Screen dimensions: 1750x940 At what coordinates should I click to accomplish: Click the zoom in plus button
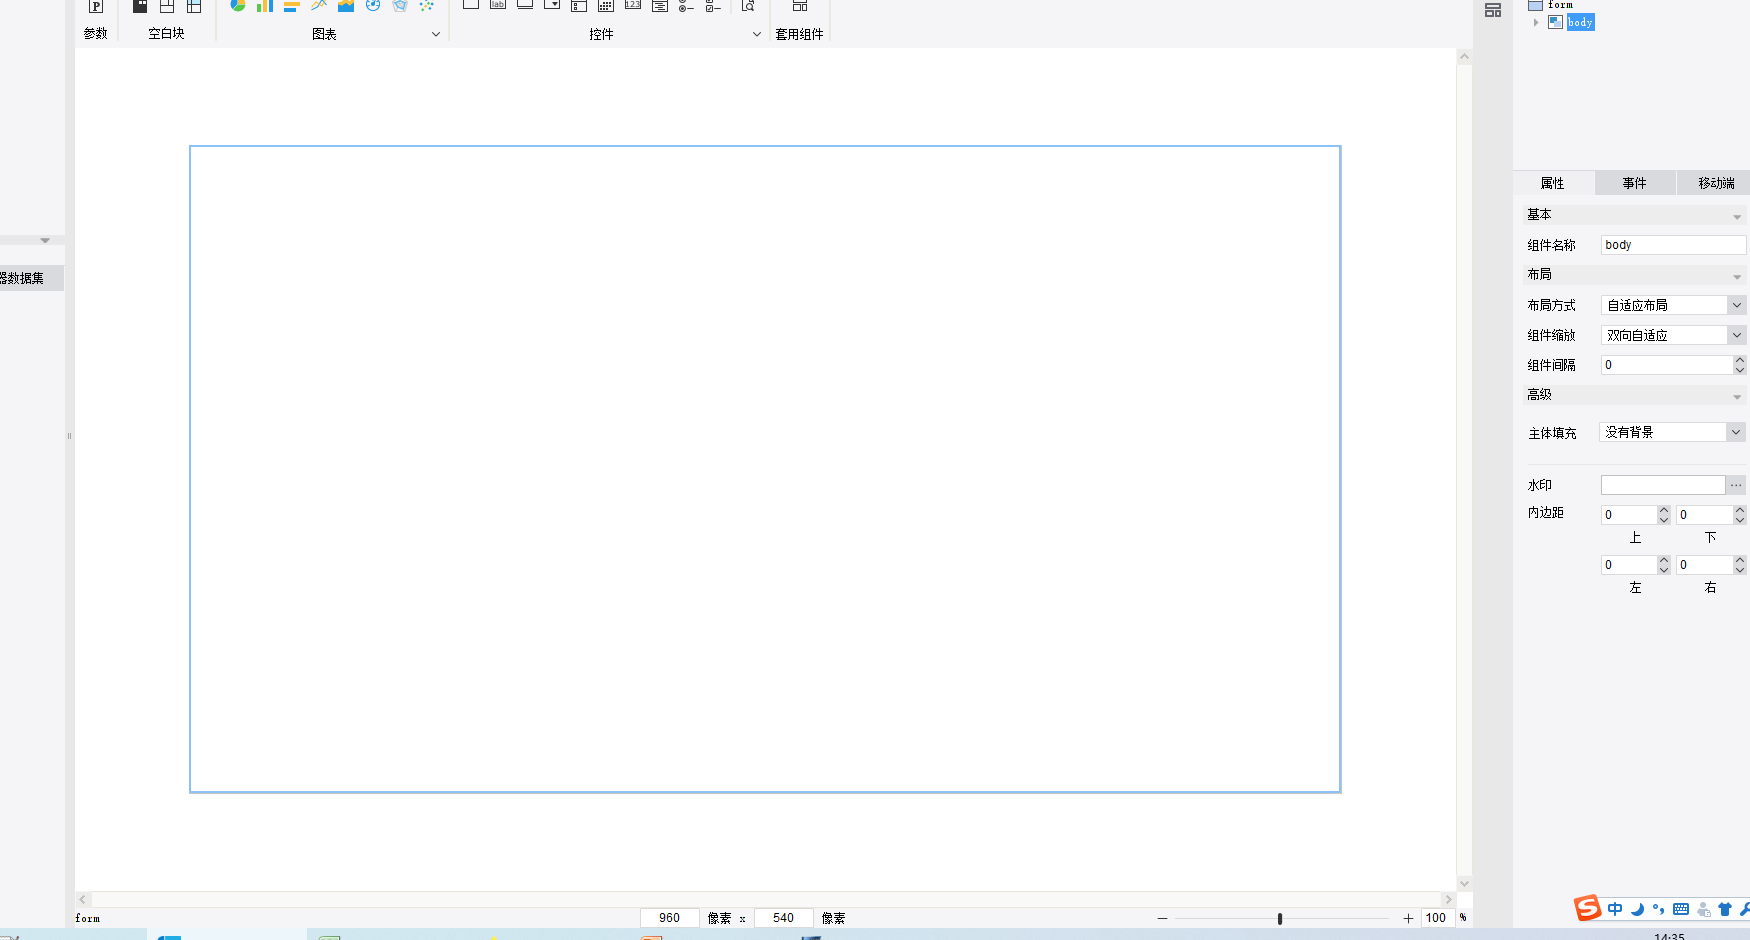pos(1408,918)
